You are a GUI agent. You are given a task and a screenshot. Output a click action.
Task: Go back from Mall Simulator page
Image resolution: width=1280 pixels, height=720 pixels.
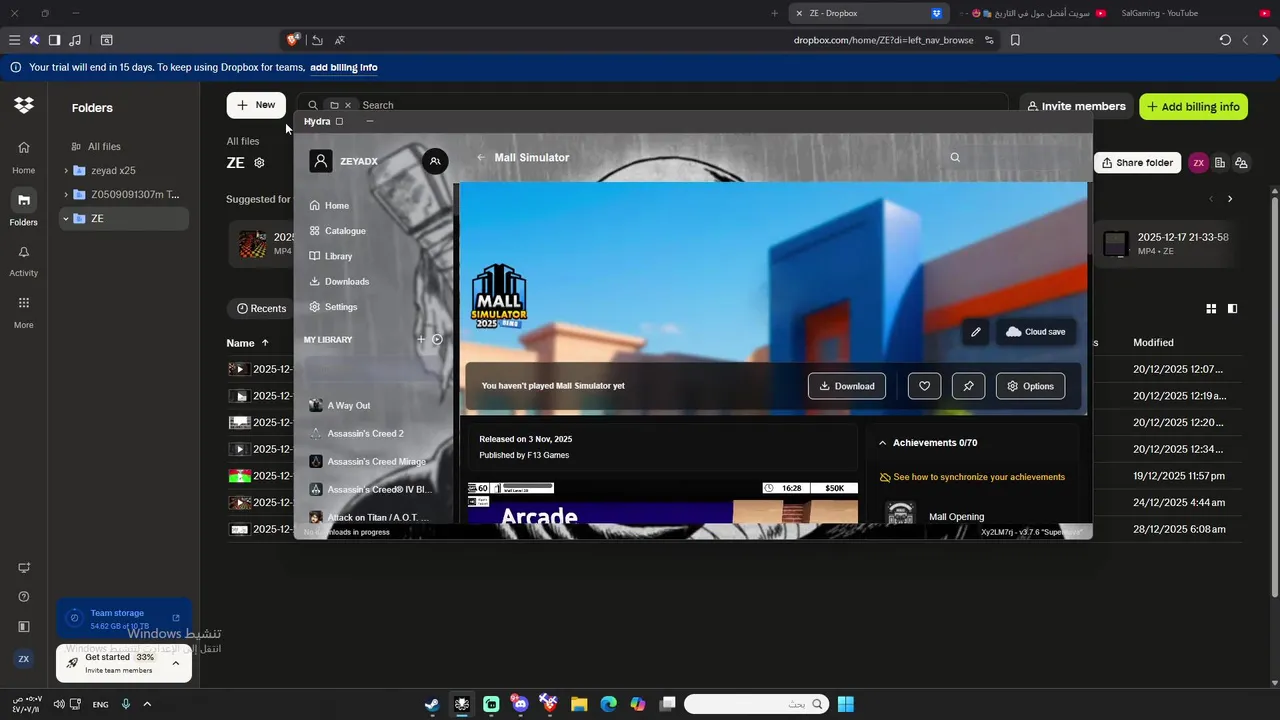coord(481,157)
